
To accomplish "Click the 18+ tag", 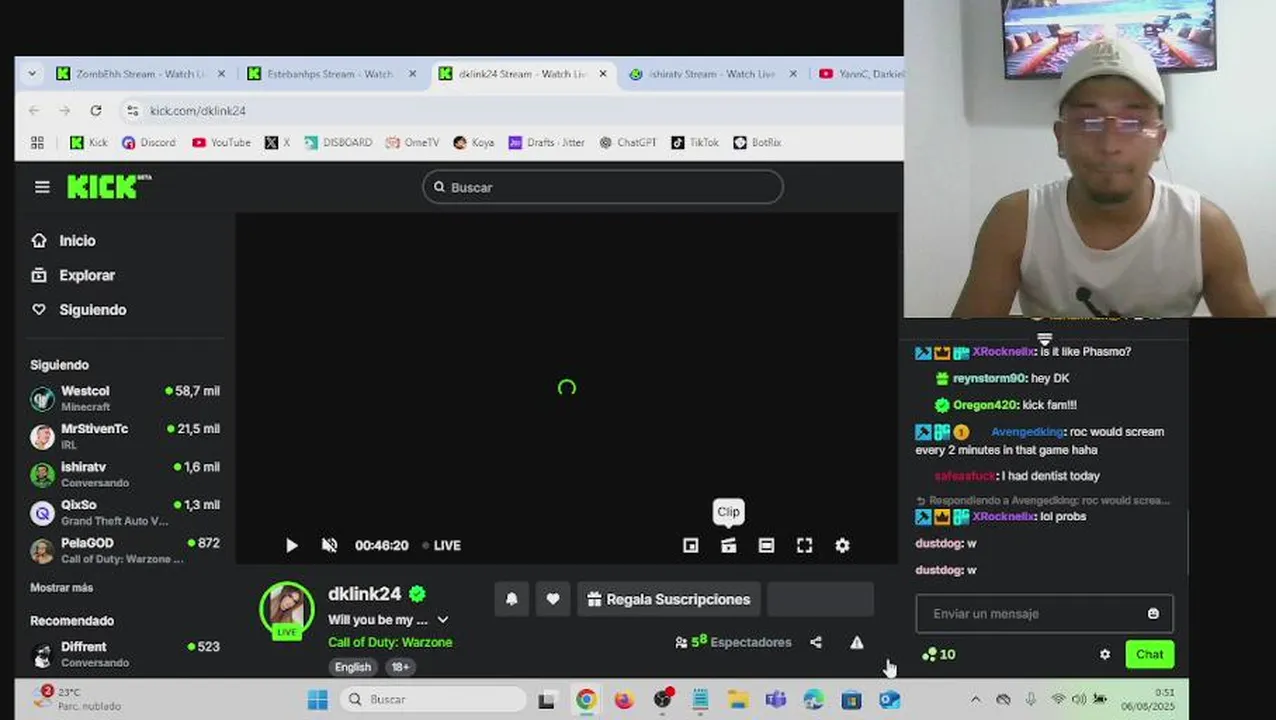I will pyautogui.click(x=400, y=667).
